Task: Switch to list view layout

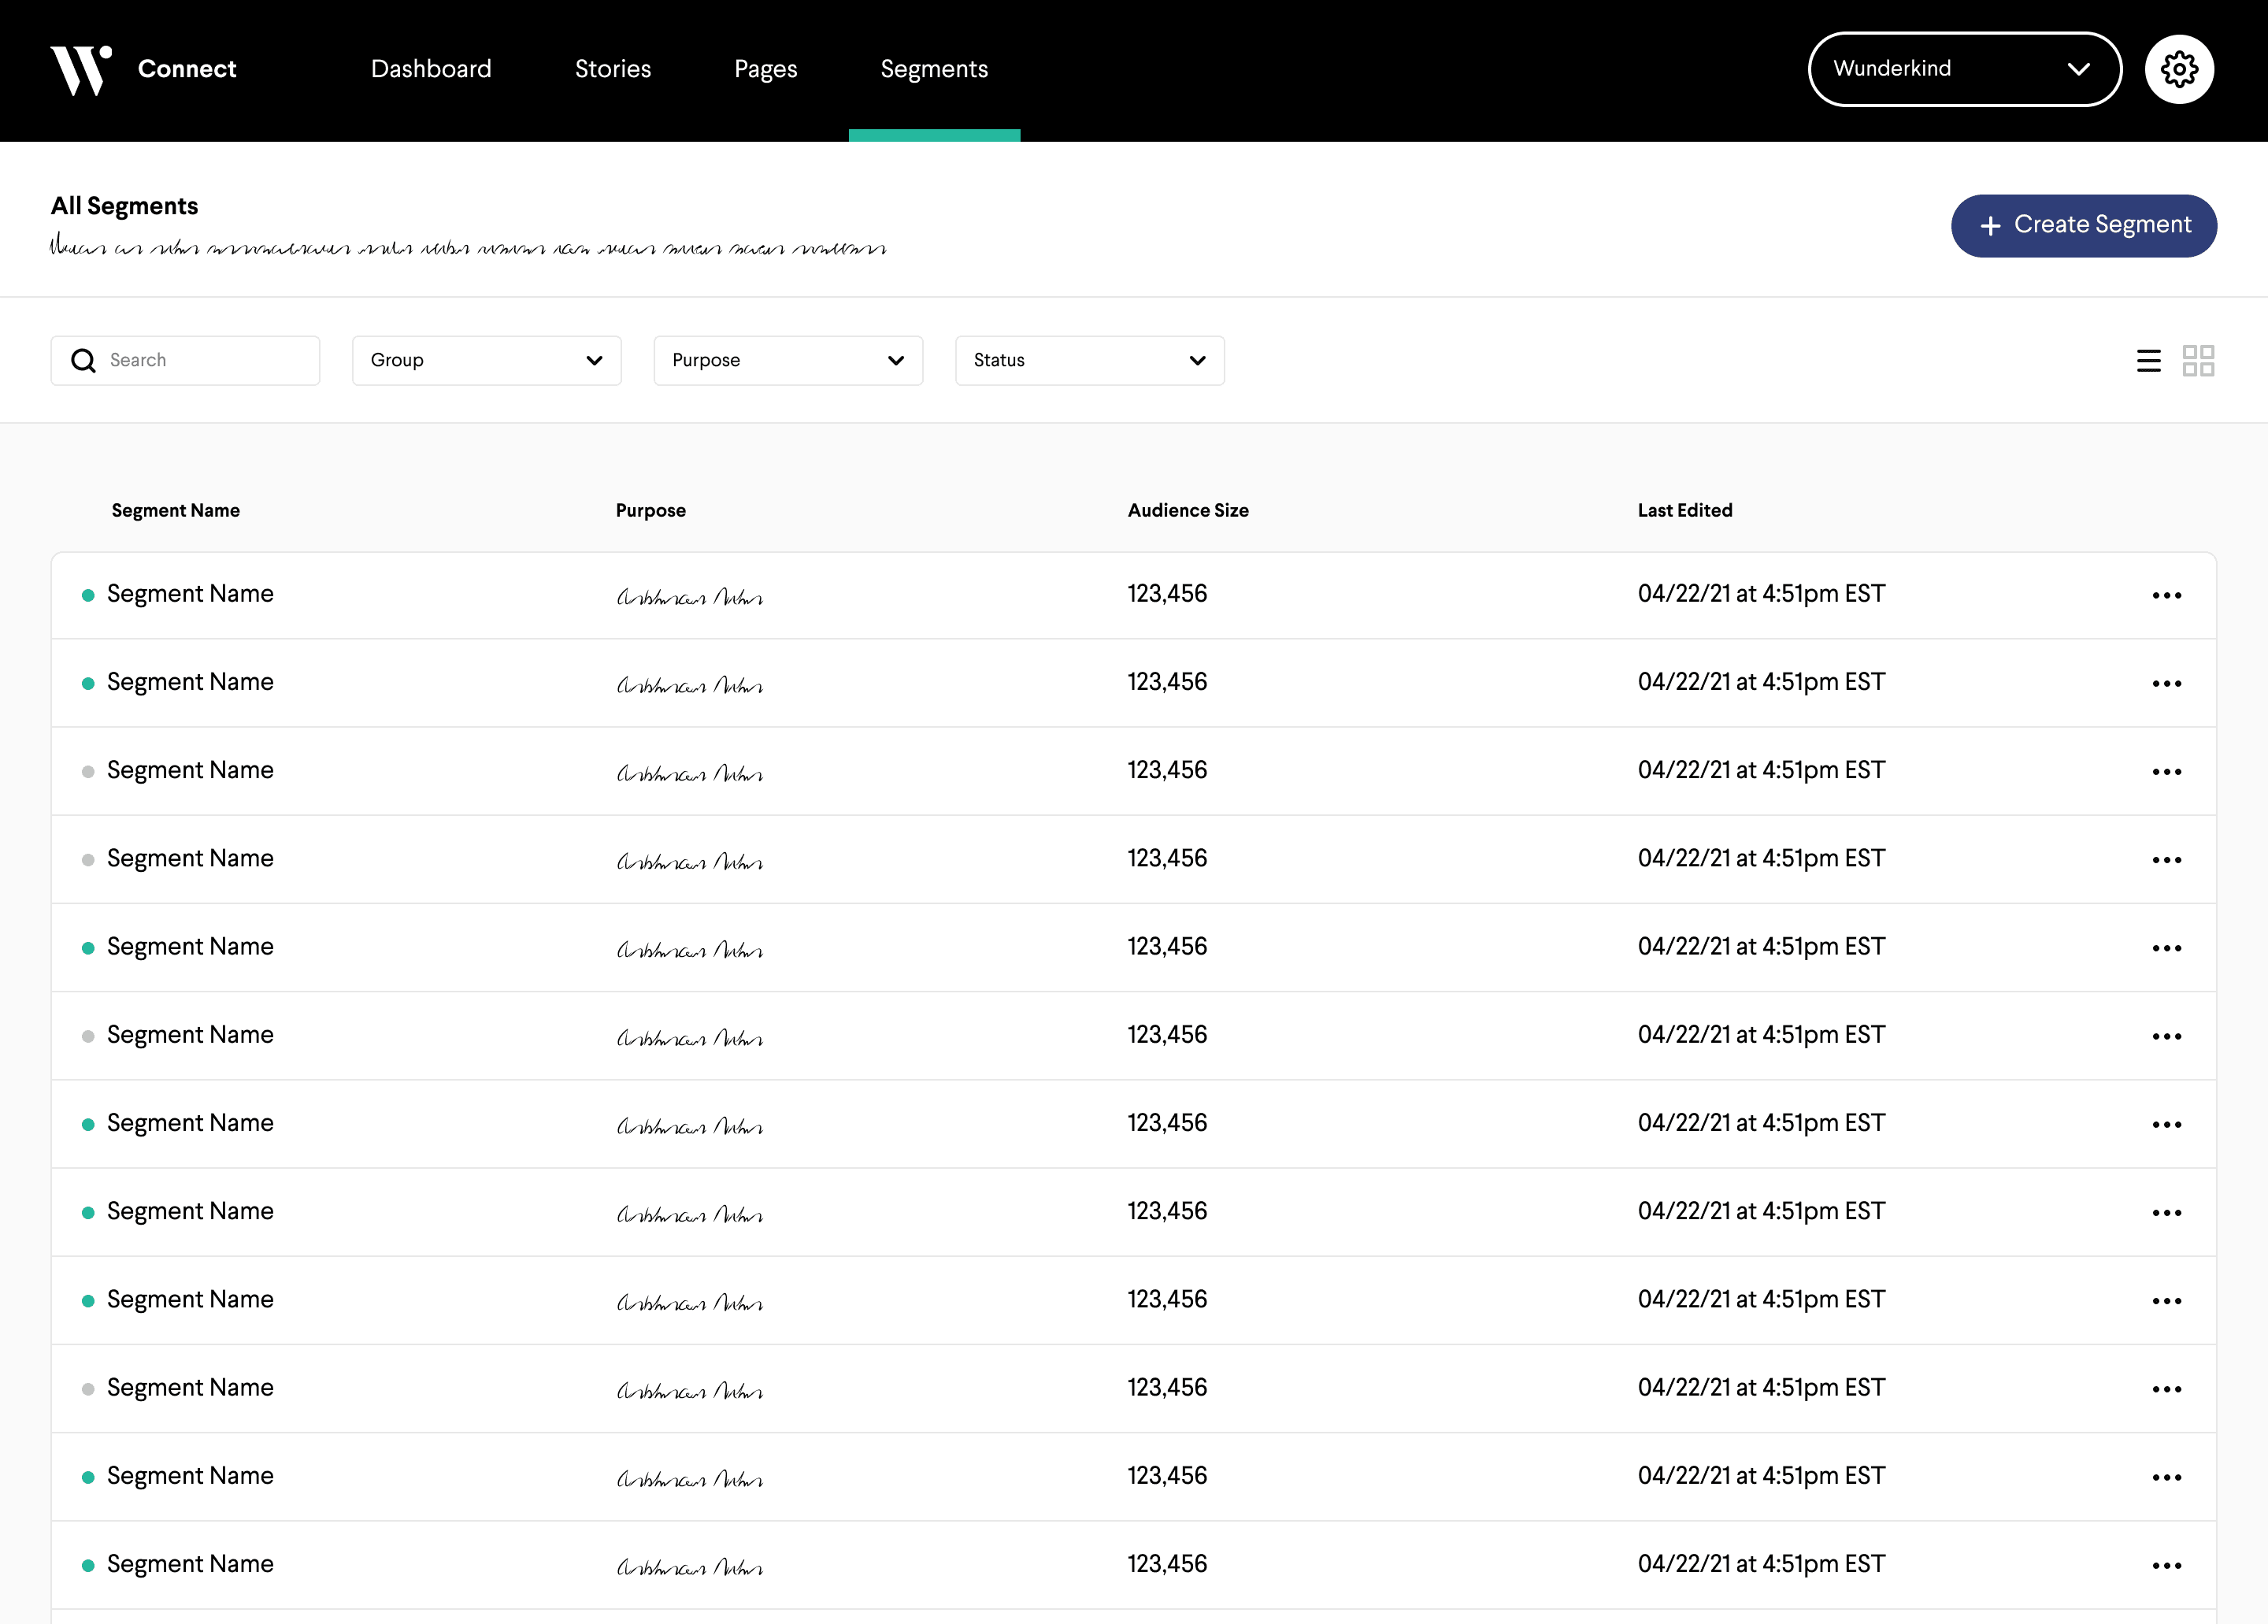Action: point(2148,360)
